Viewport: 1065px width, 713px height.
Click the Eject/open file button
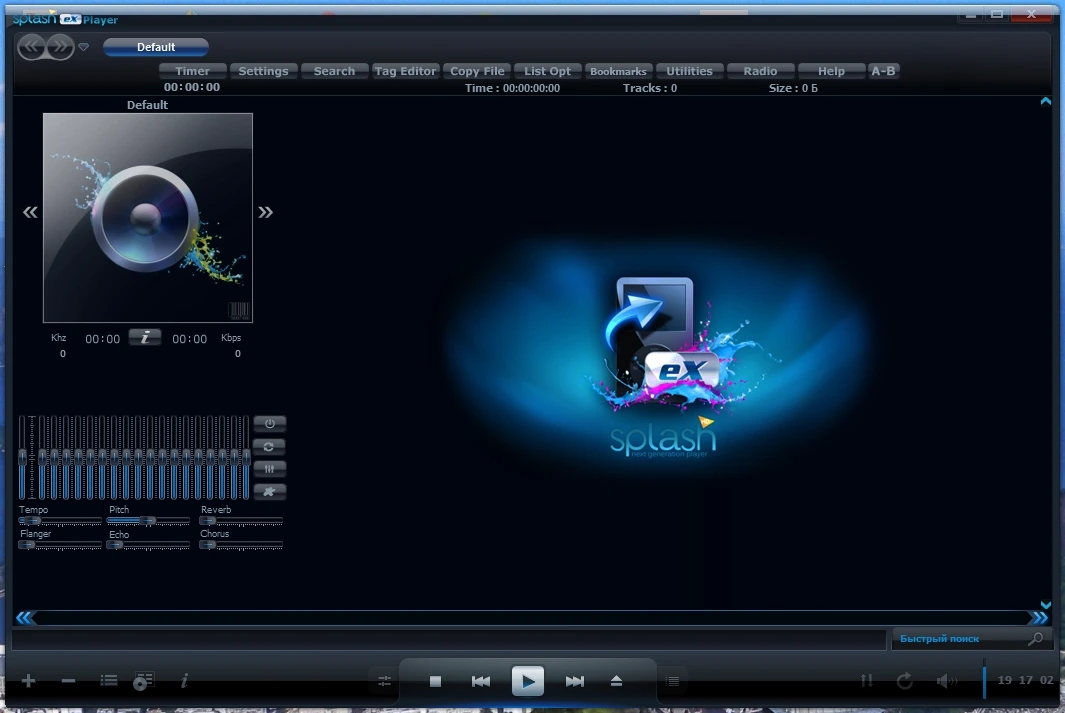pyautogui.click(x=616, y=680)
